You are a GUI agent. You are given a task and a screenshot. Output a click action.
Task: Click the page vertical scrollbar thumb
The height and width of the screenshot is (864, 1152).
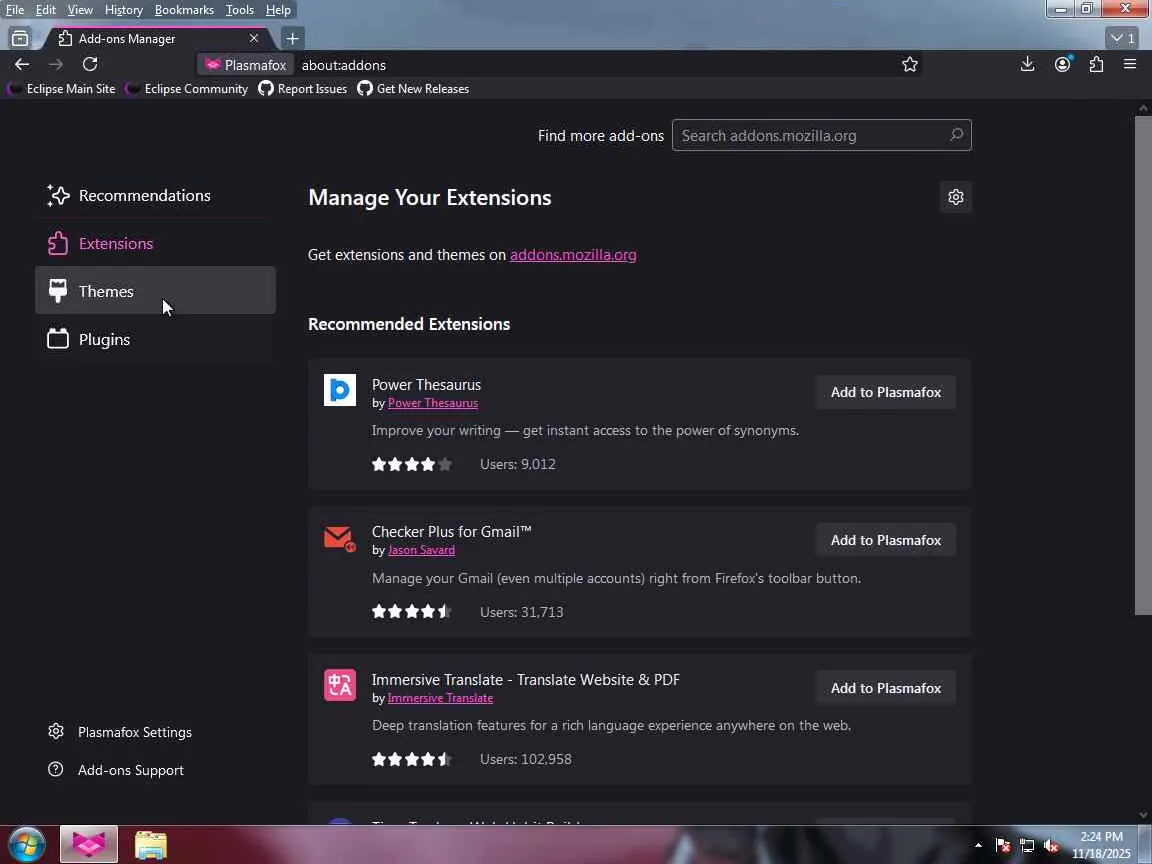[1143, 366]
